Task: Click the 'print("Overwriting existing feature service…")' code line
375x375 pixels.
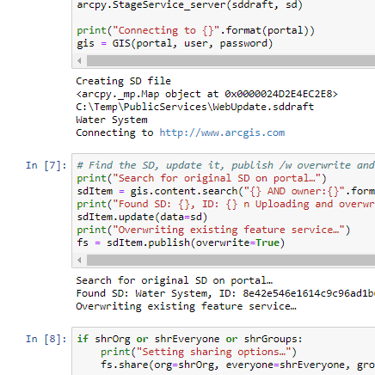Action: [213, 230]
